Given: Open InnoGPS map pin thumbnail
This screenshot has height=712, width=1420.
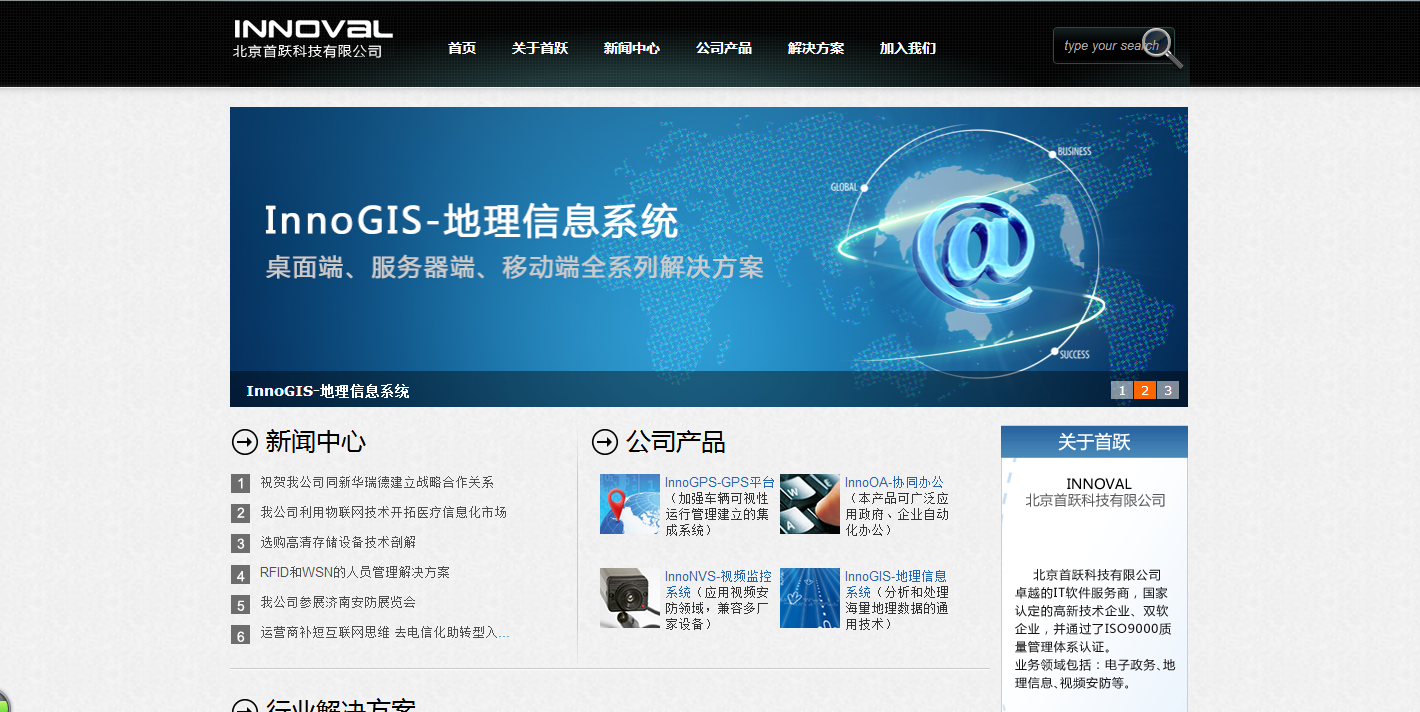Looking at the screenshot, I should coord(630,504).
